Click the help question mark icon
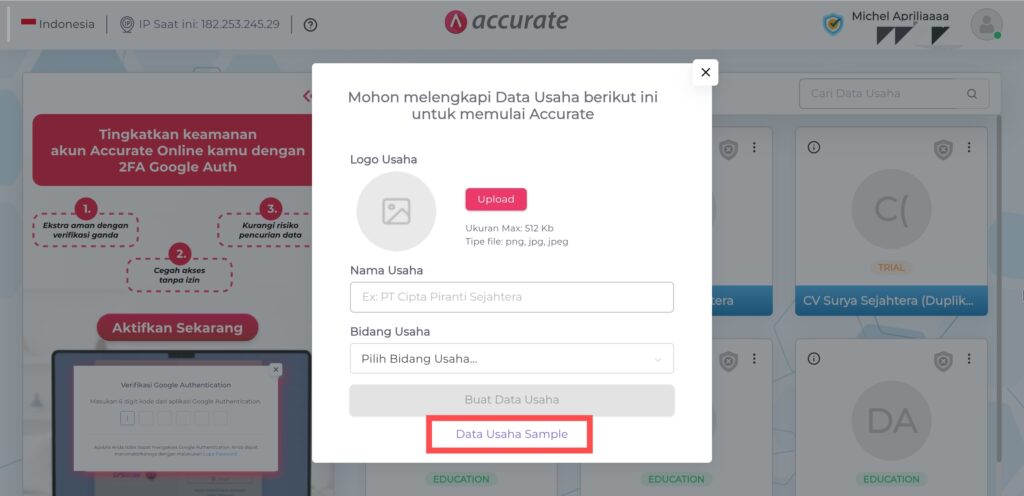The image size is (1024, 496). [x=311, y=25]
